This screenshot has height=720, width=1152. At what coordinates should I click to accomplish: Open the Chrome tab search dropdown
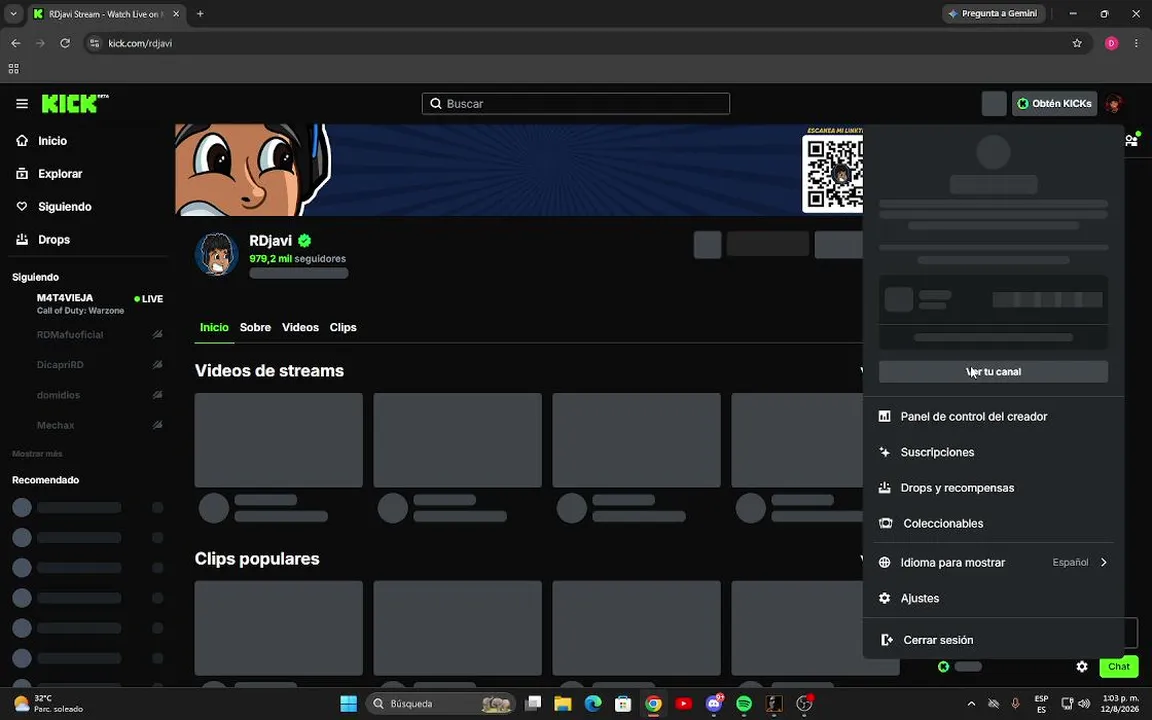[13, 13]
